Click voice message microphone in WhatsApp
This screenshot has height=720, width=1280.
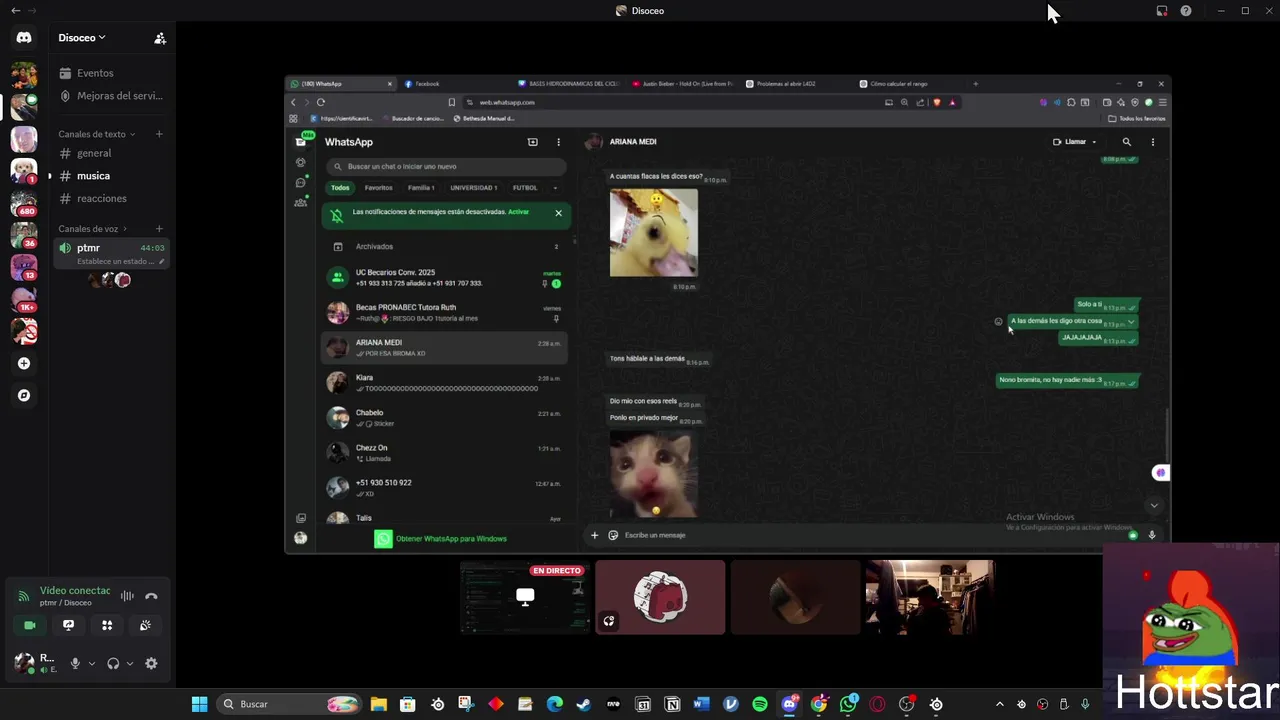coord(1152,535)
